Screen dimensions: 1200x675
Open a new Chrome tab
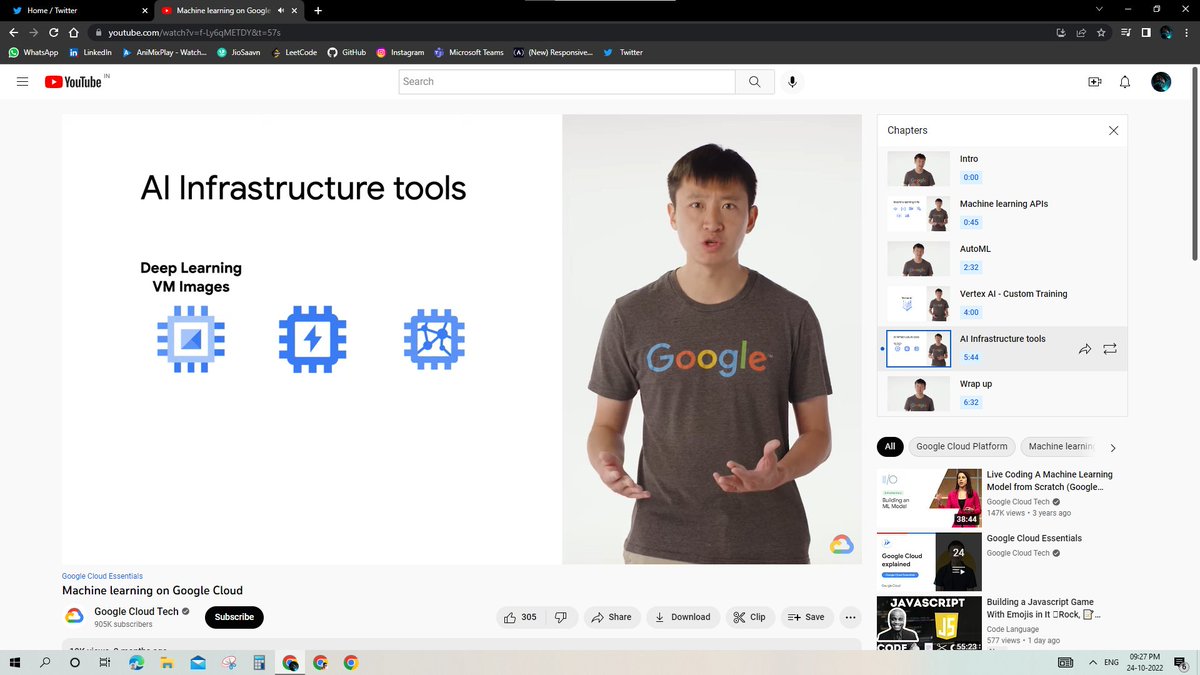tap(318, 10)
